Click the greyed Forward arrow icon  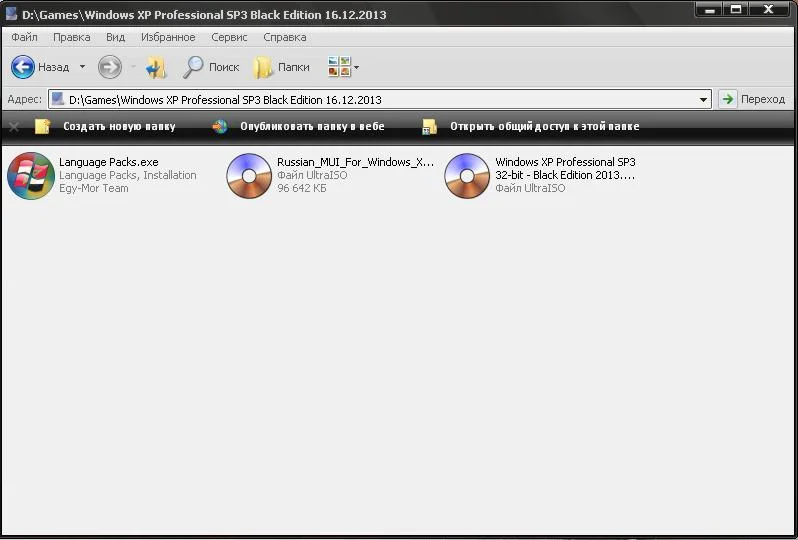point(110,67)
